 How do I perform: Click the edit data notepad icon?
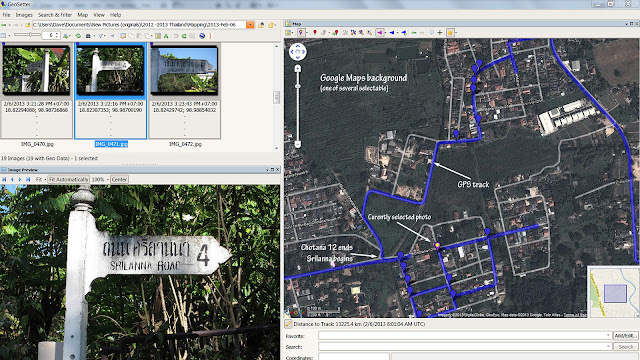click(x=123, y=36)
